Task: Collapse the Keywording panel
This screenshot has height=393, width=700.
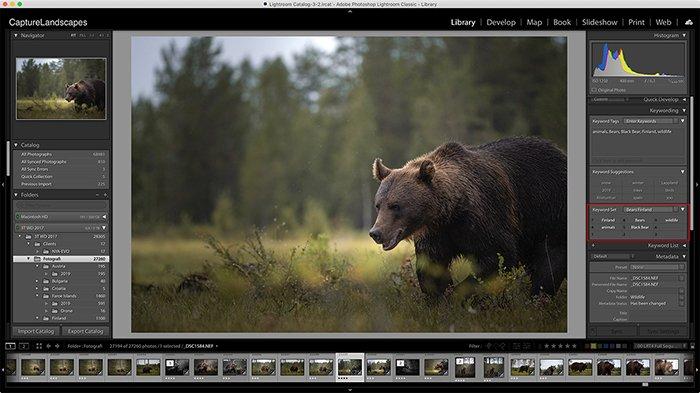Action: pyautogui.click(x=684, y=110)
